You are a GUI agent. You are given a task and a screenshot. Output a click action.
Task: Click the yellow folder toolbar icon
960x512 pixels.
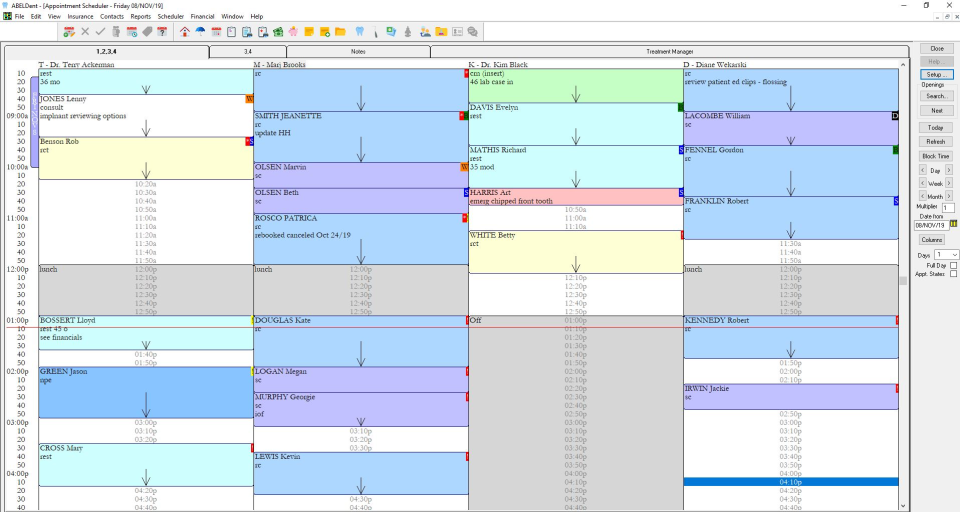(x=340, y=32)
